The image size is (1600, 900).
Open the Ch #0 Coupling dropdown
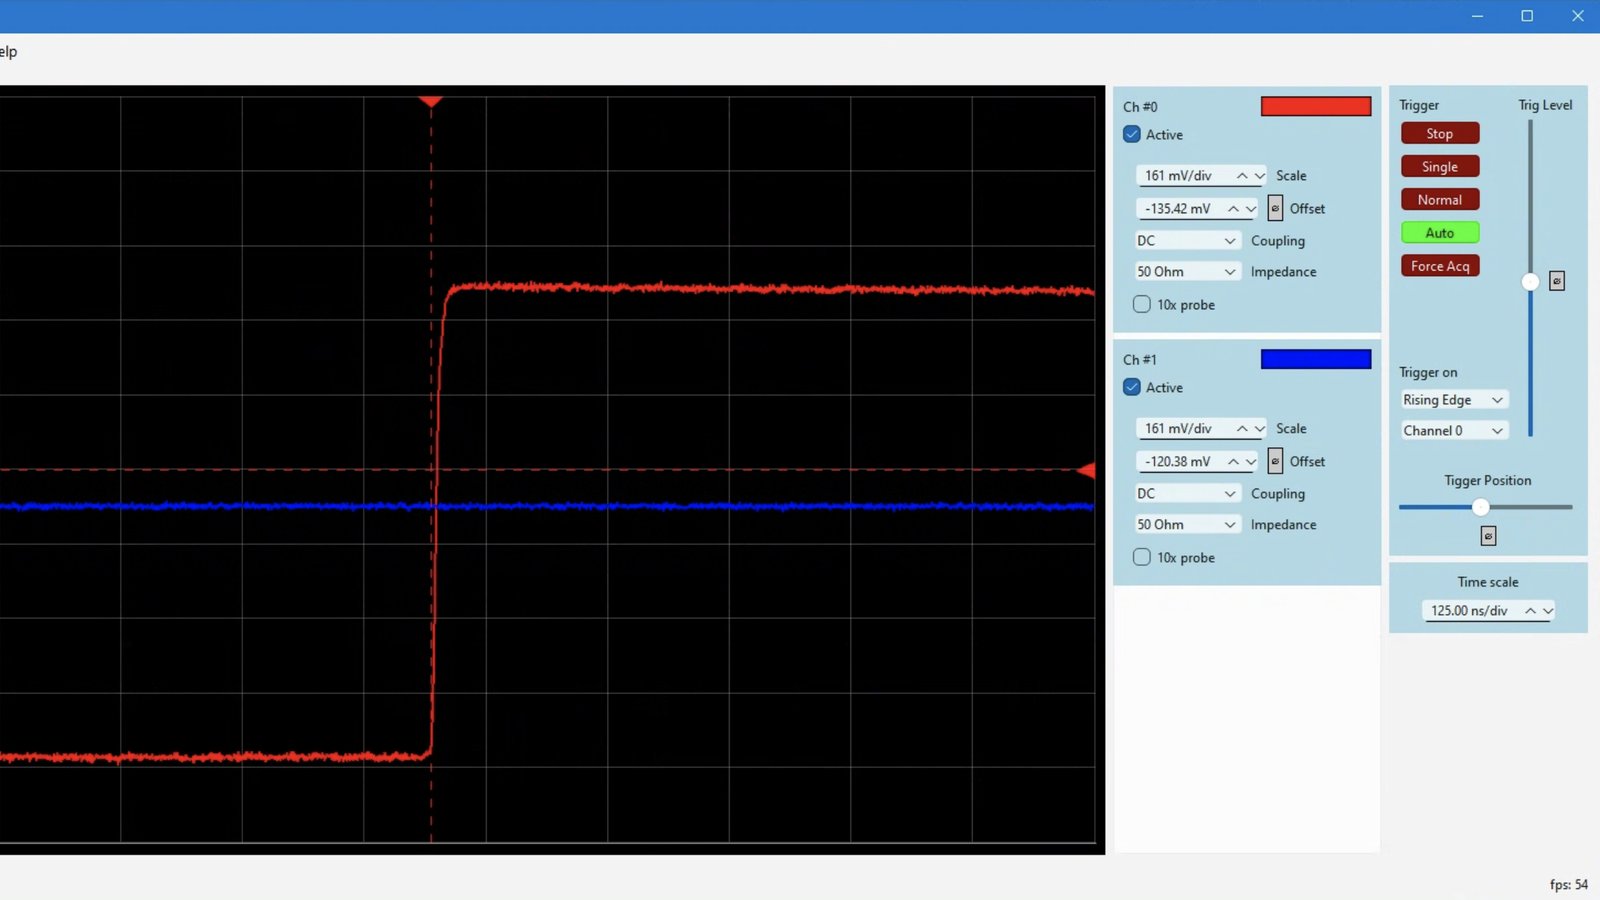tap(1187, 241)
